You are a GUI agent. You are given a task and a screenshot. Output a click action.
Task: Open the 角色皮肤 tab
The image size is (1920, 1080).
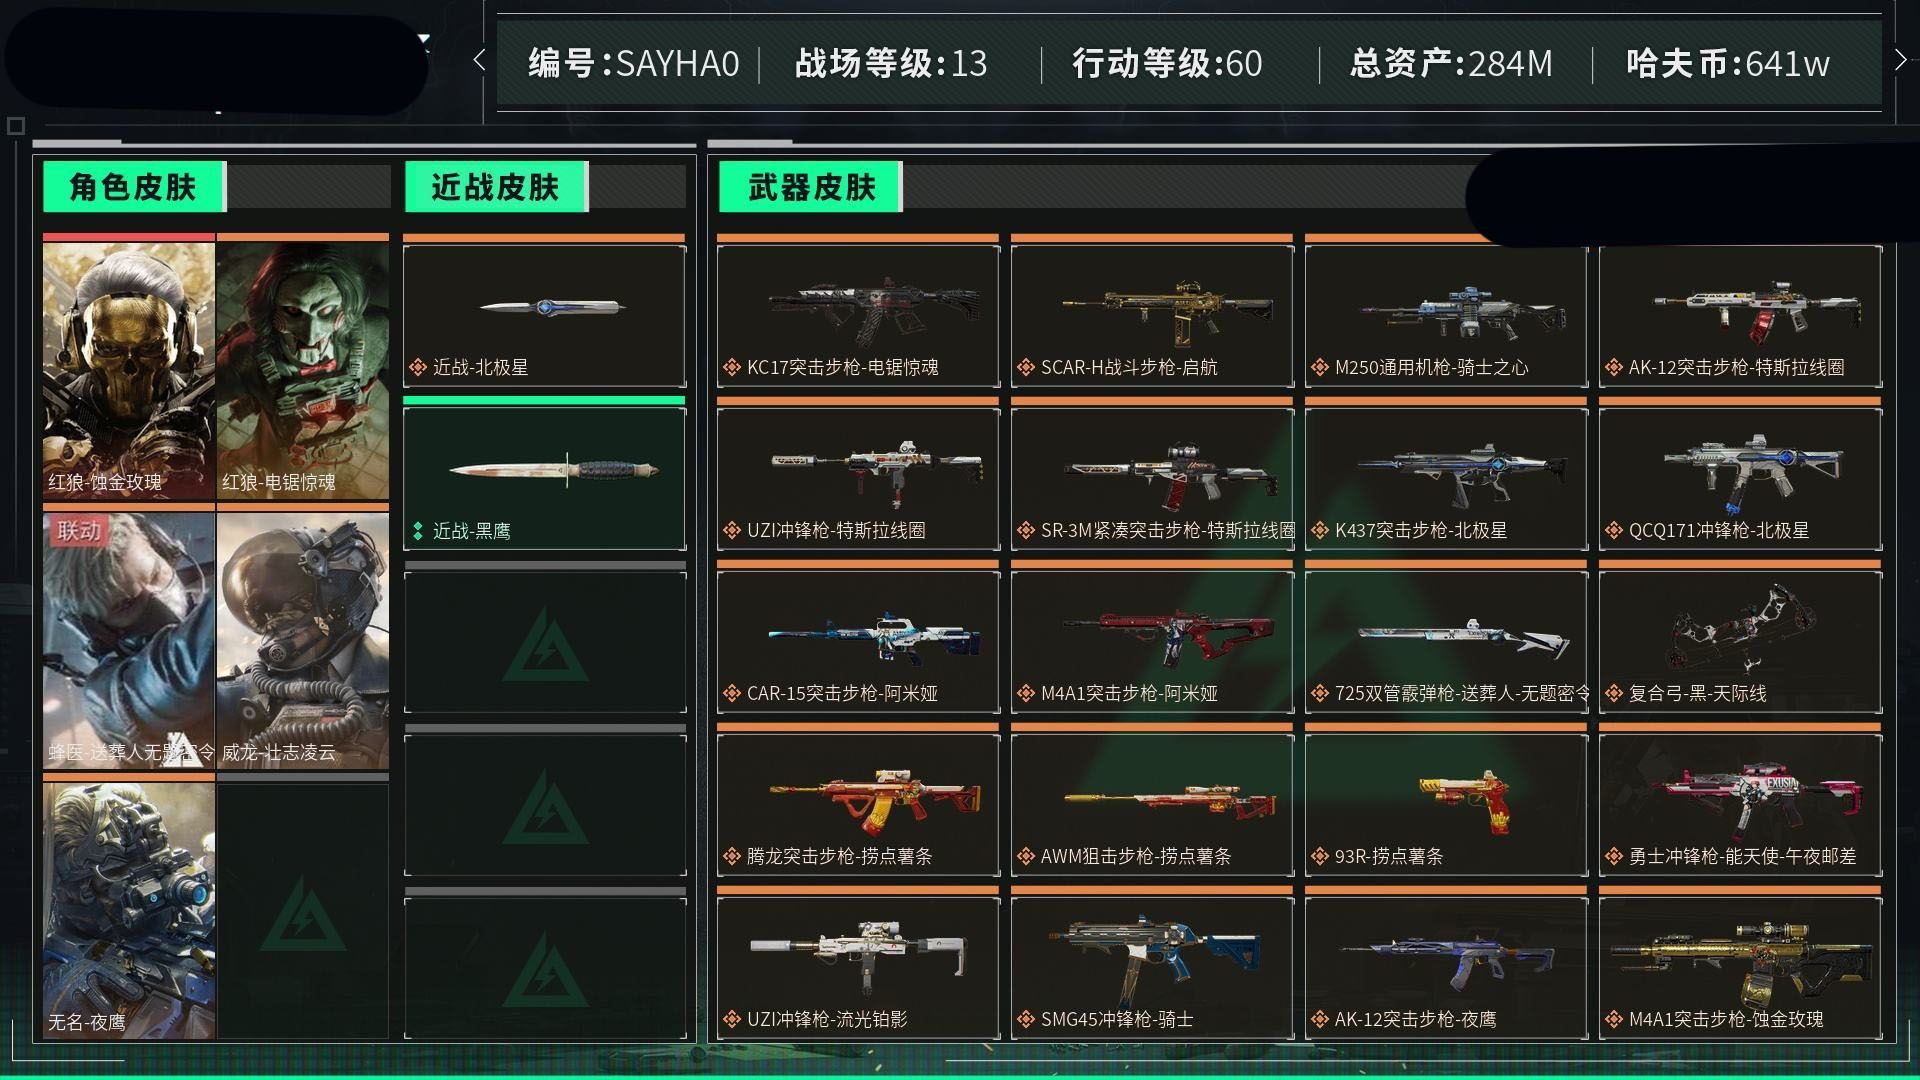134,187
